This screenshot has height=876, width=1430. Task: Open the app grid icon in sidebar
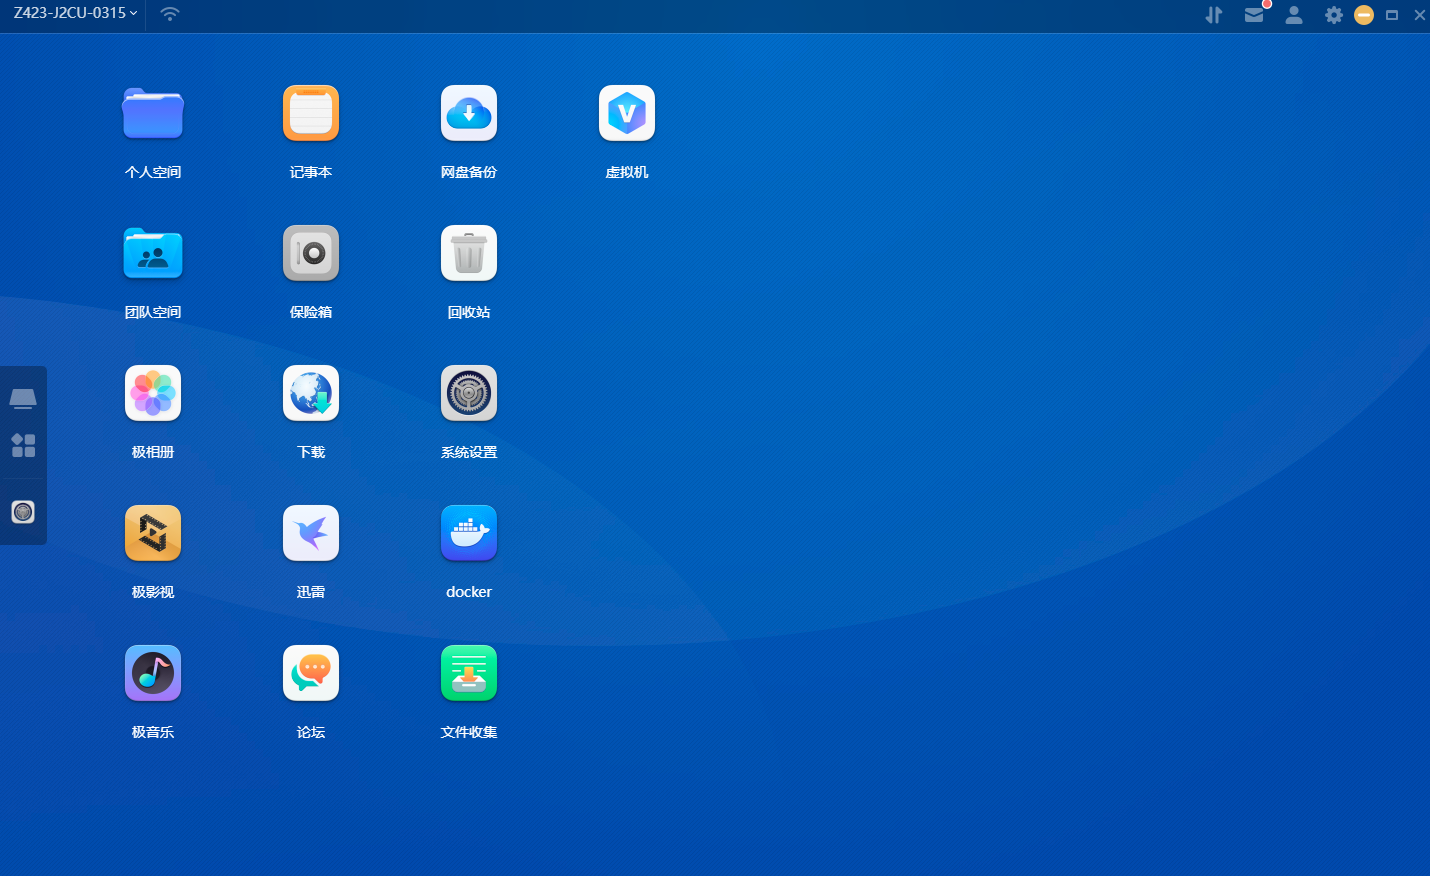click(x=23, y=445)
